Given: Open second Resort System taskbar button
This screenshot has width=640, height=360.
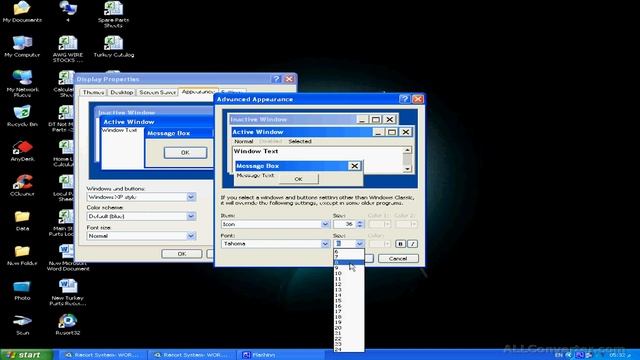Looking at the screenshot, I should [x=191, y=355].
